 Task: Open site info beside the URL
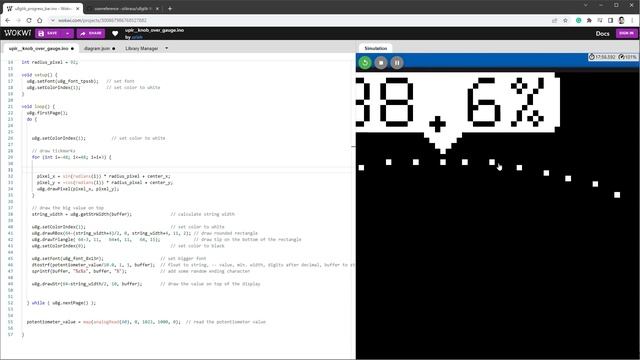coord(53,20)
